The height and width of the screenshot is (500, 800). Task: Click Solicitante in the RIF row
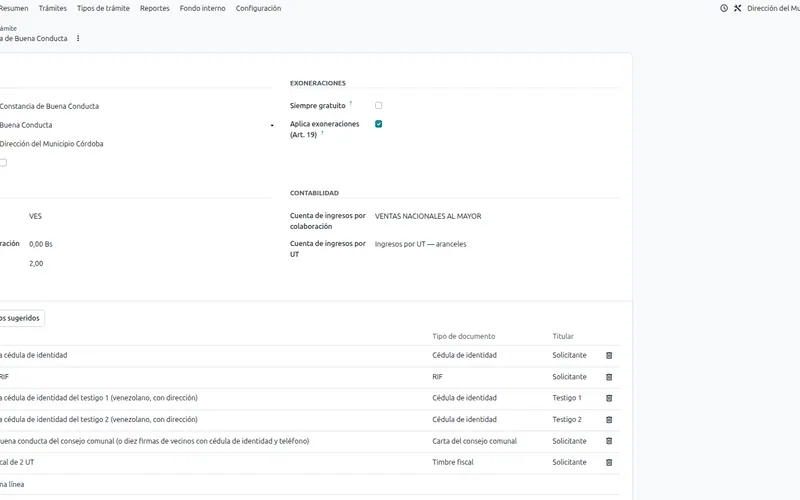(569, 377)
